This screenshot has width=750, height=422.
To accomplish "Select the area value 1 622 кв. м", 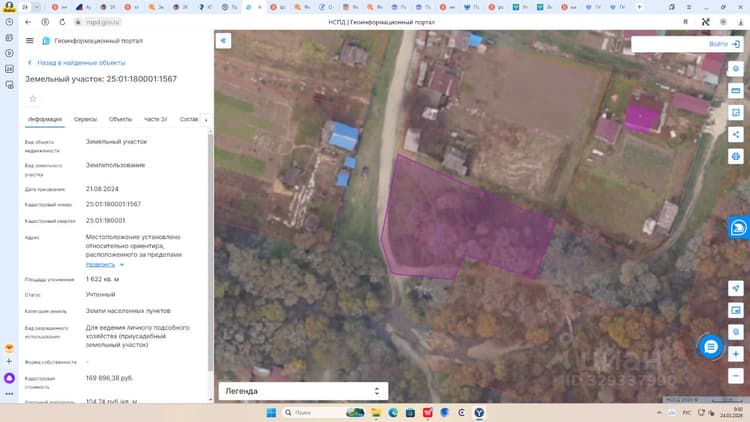I will click(x=102, y=279).
